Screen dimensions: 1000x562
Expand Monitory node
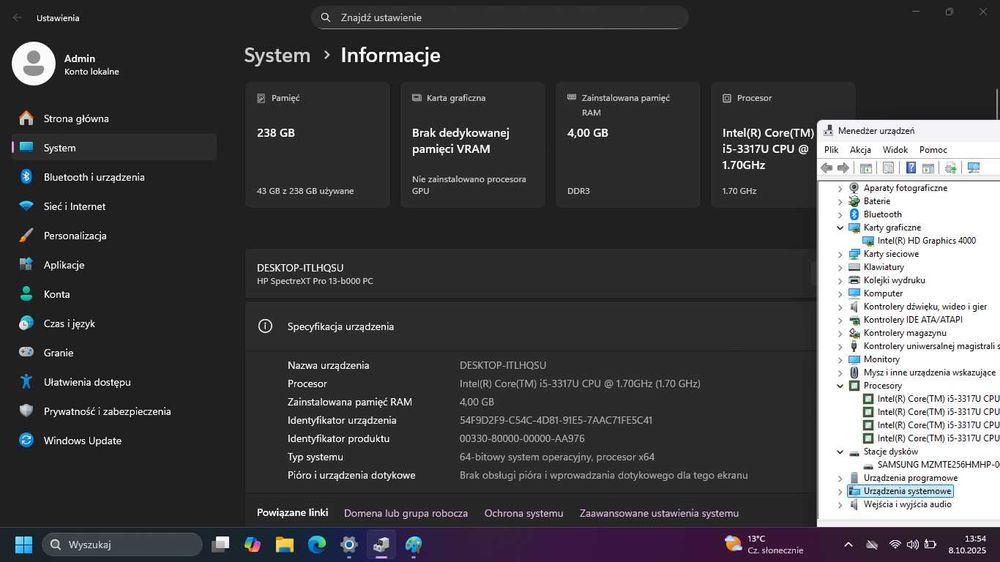pos(840,360)
